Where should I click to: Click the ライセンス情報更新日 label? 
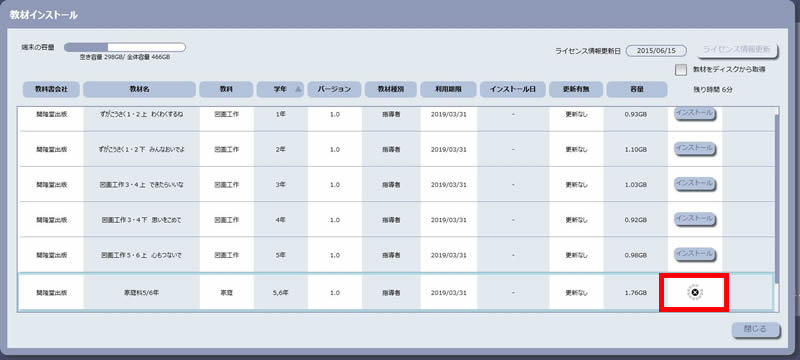588,51
